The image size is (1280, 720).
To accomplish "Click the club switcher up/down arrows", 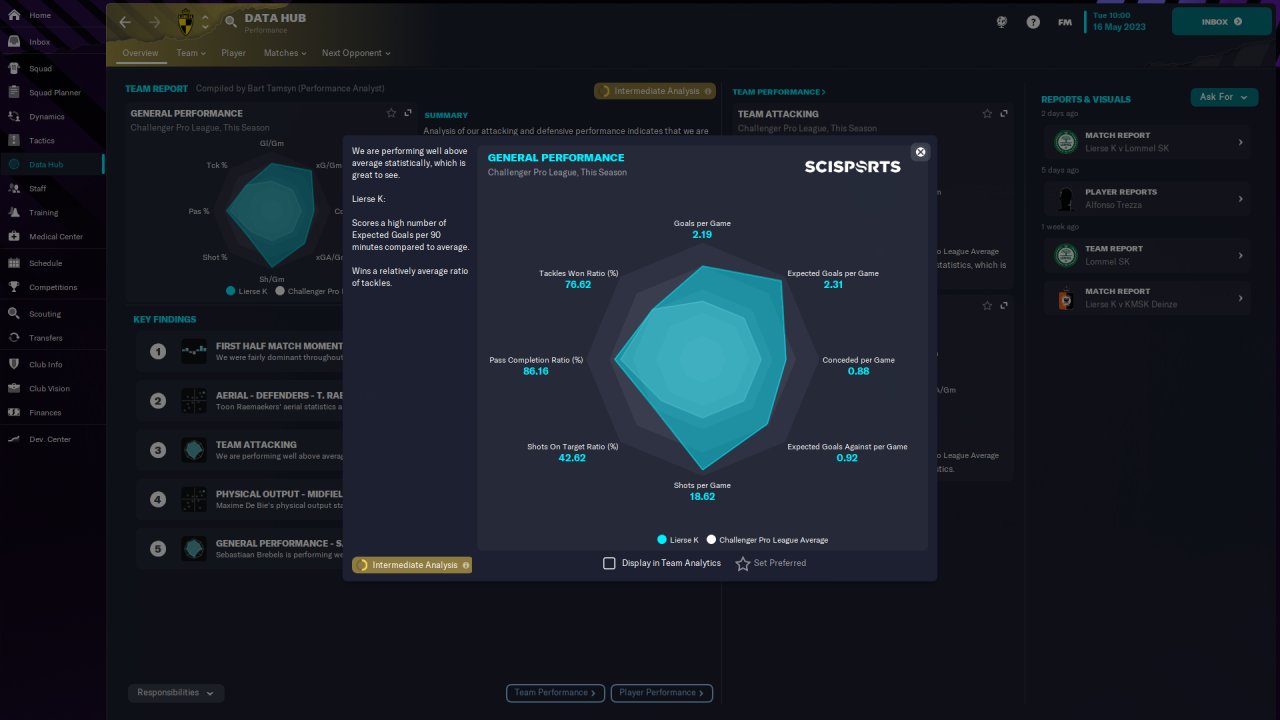I will click(206, 22).
